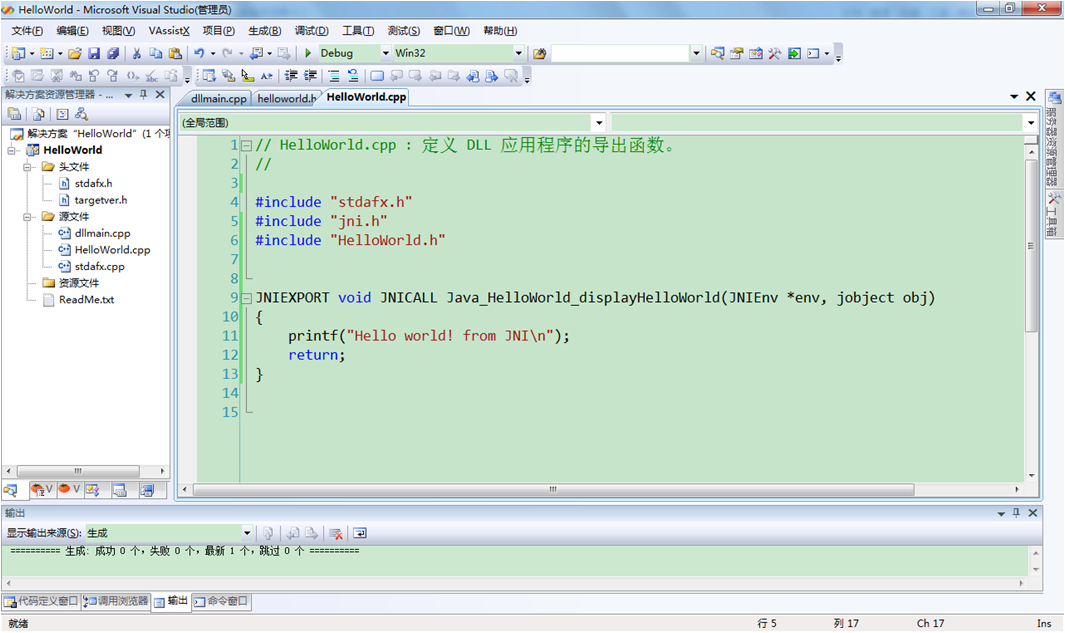Collapse the 头文件 folder
This screenshot has height=633, width=1065.
[x=27, y=167]
